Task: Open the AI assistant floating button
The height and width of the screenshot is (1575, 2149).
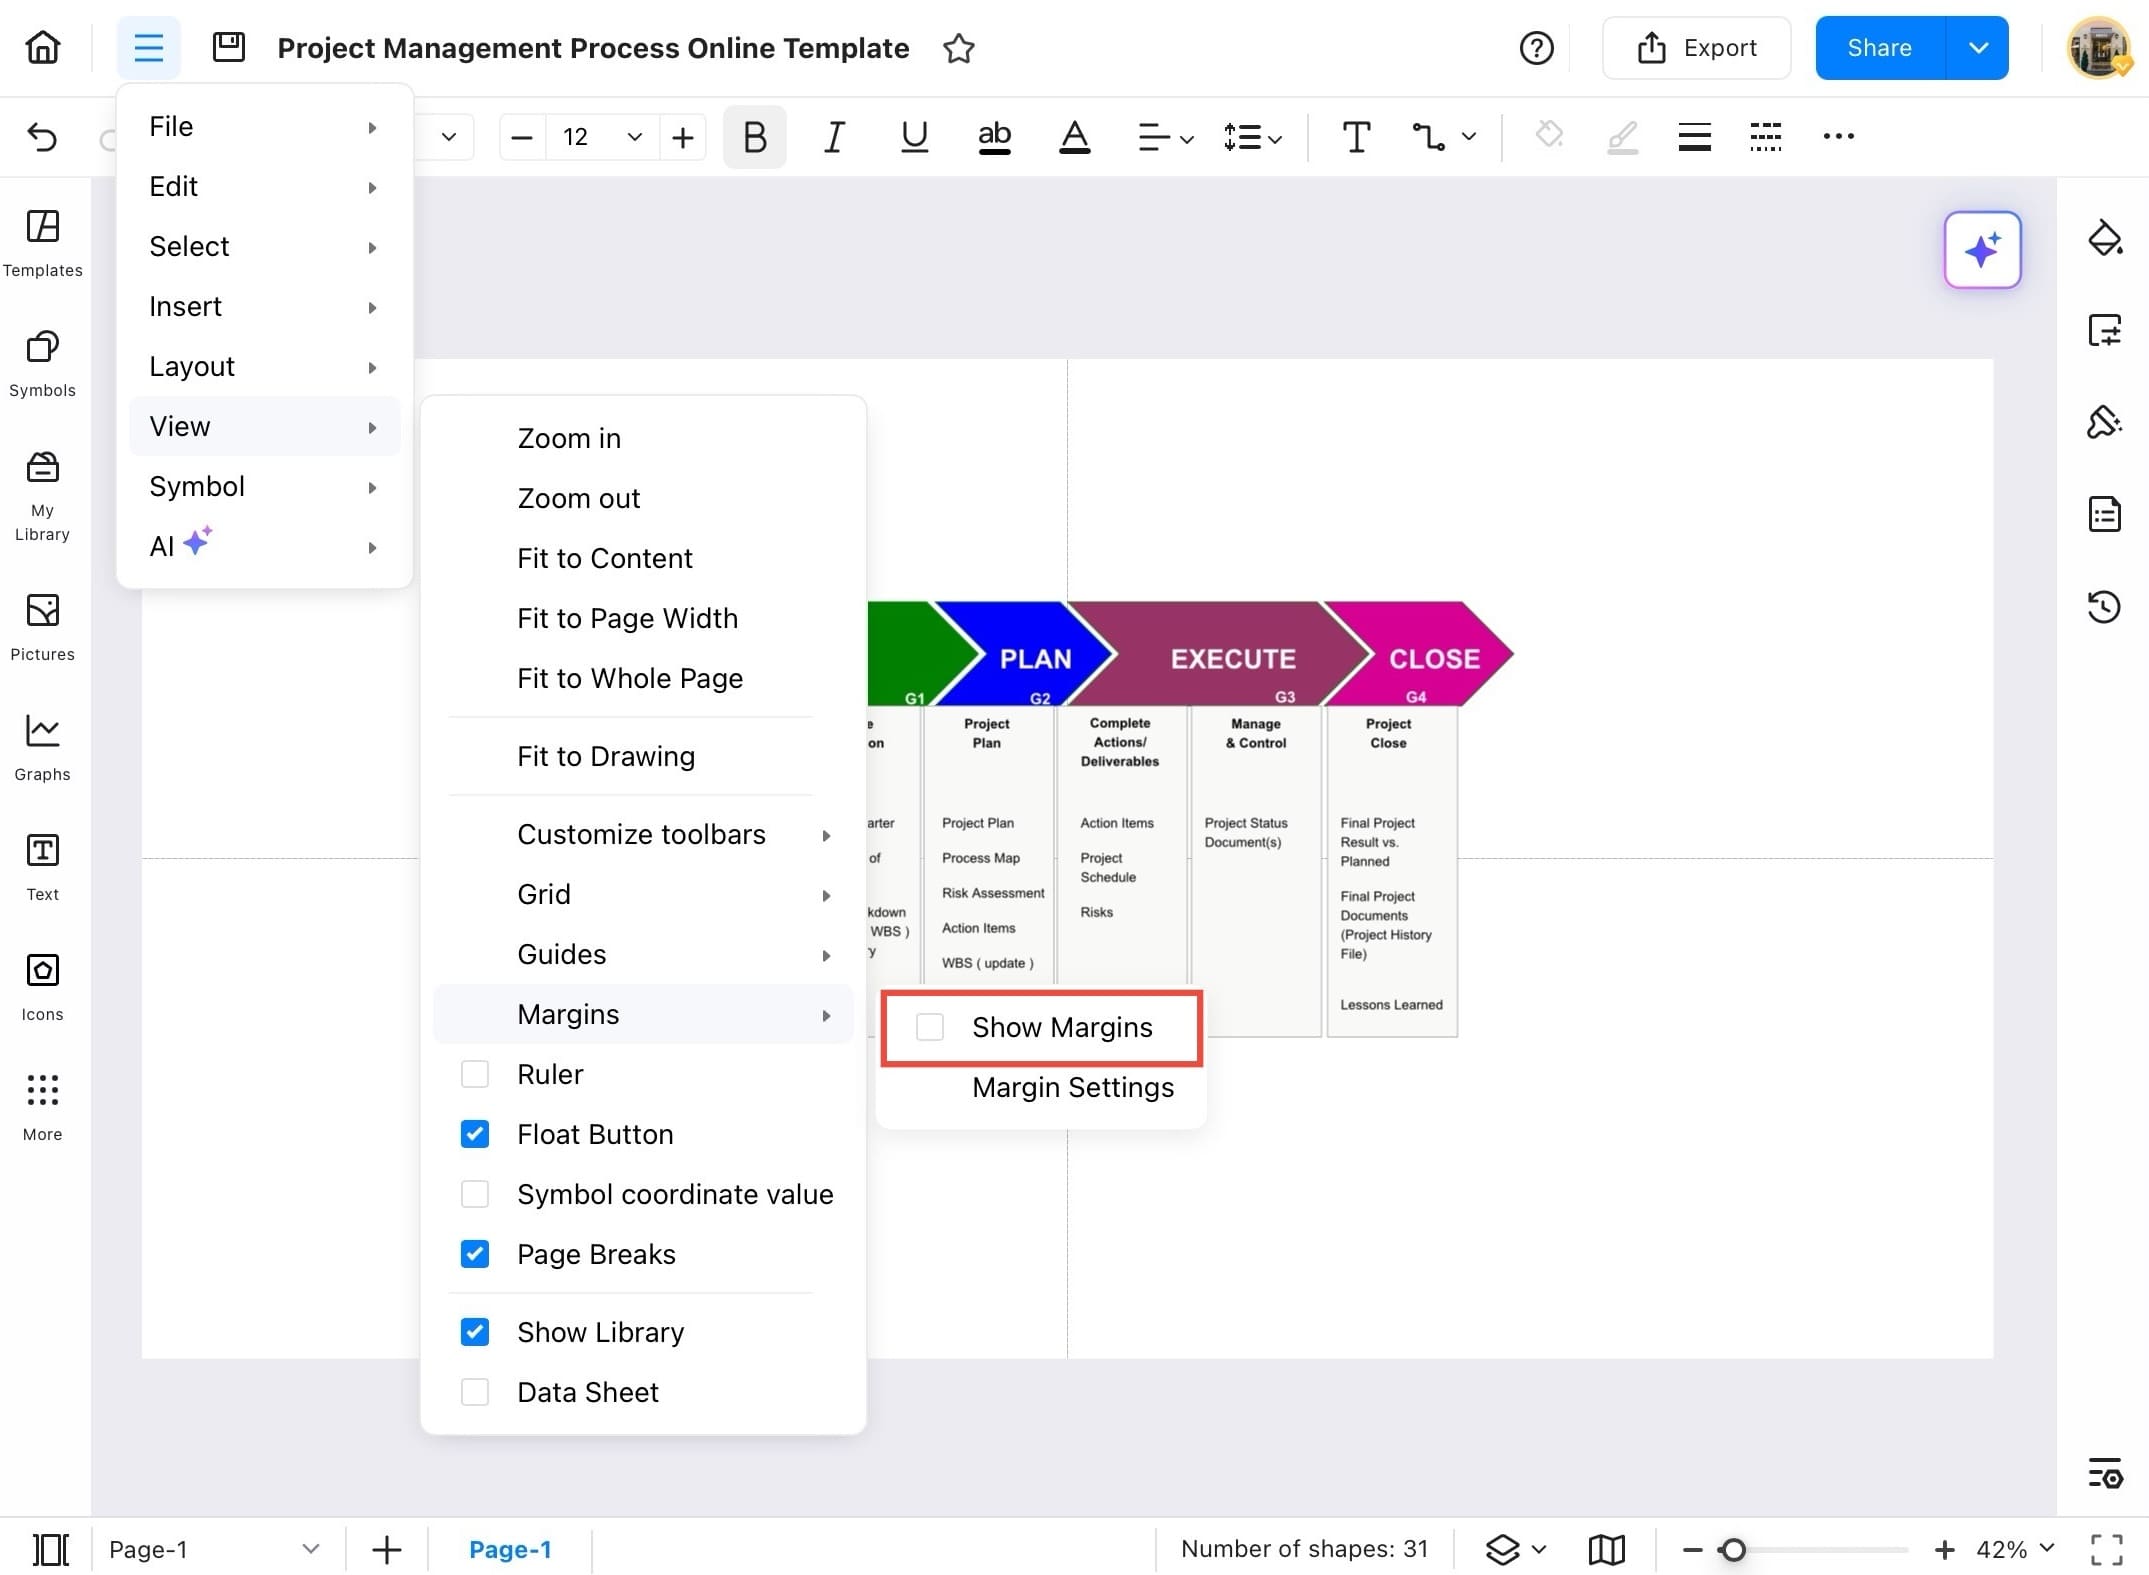Action: (1982, 250)
